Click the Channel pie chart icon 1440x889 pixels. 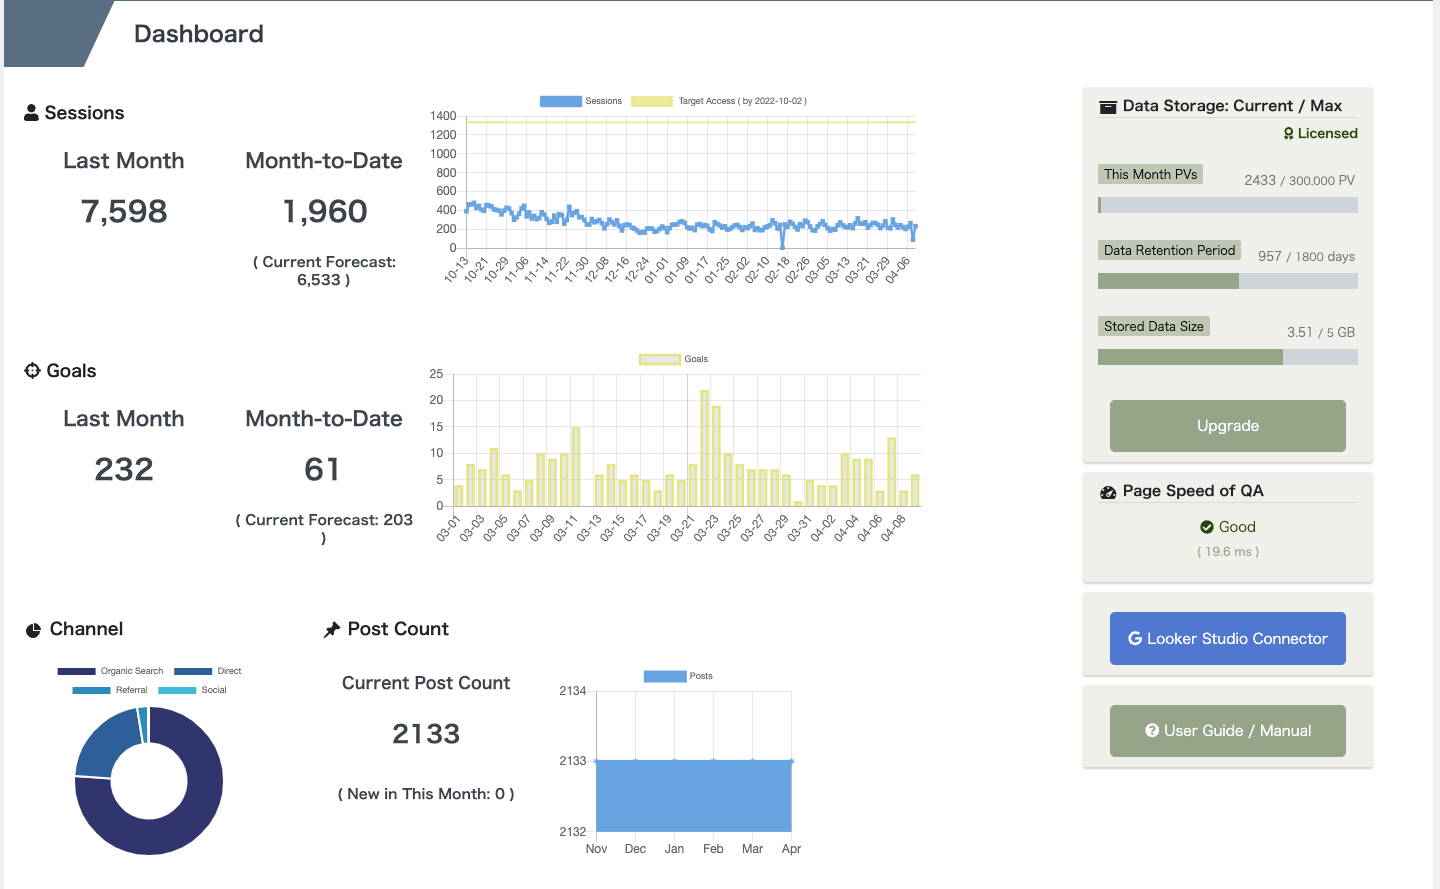[x=33, y=630]
